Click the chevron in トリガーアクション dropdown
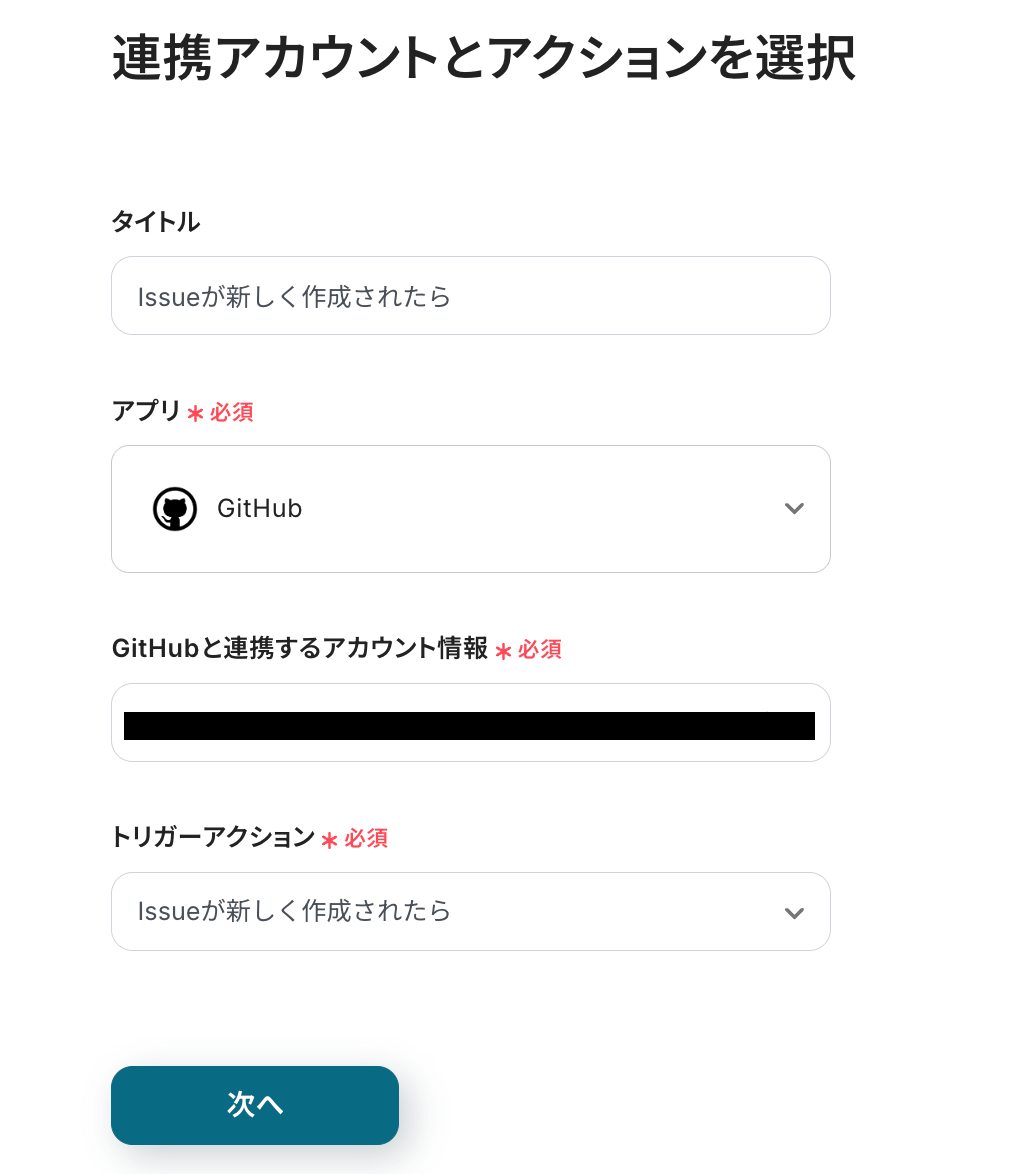Viewport: 1024px width, 1174px height. pyautogui.click(x=794, y=913)
